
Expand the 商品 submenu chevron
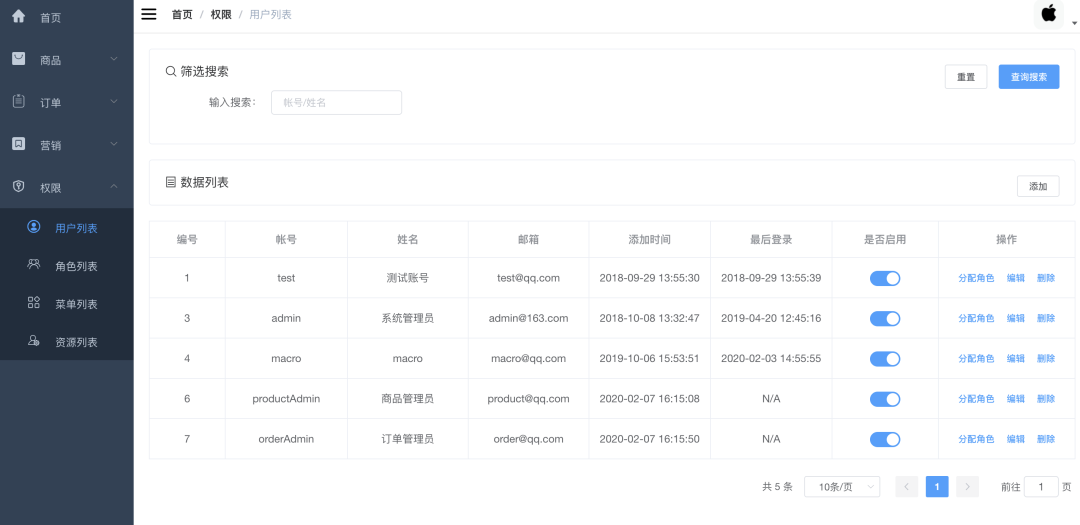pos(114,59)
